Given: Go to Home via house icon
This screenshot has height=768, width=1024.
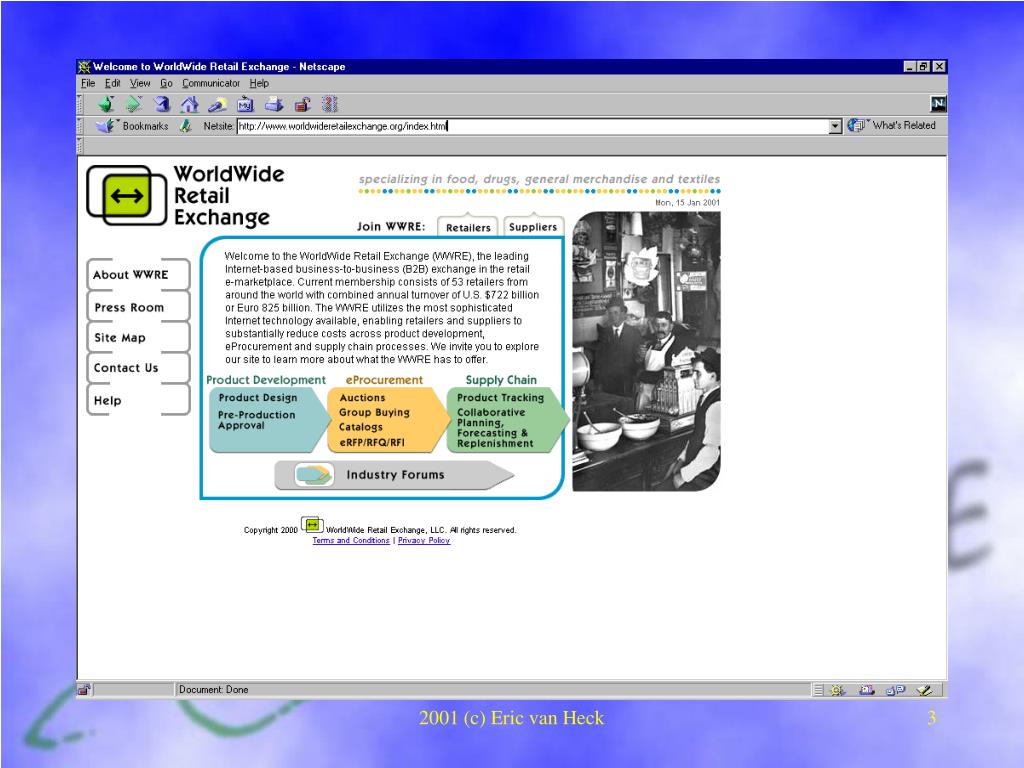Looking at the screenshot, I should tap(189, 104).
